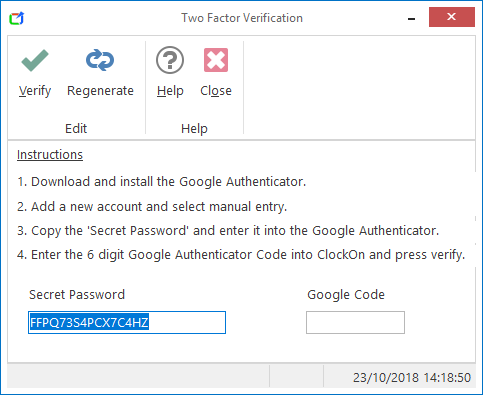Select the Edit ribbon group label

(x=76, y=128)
